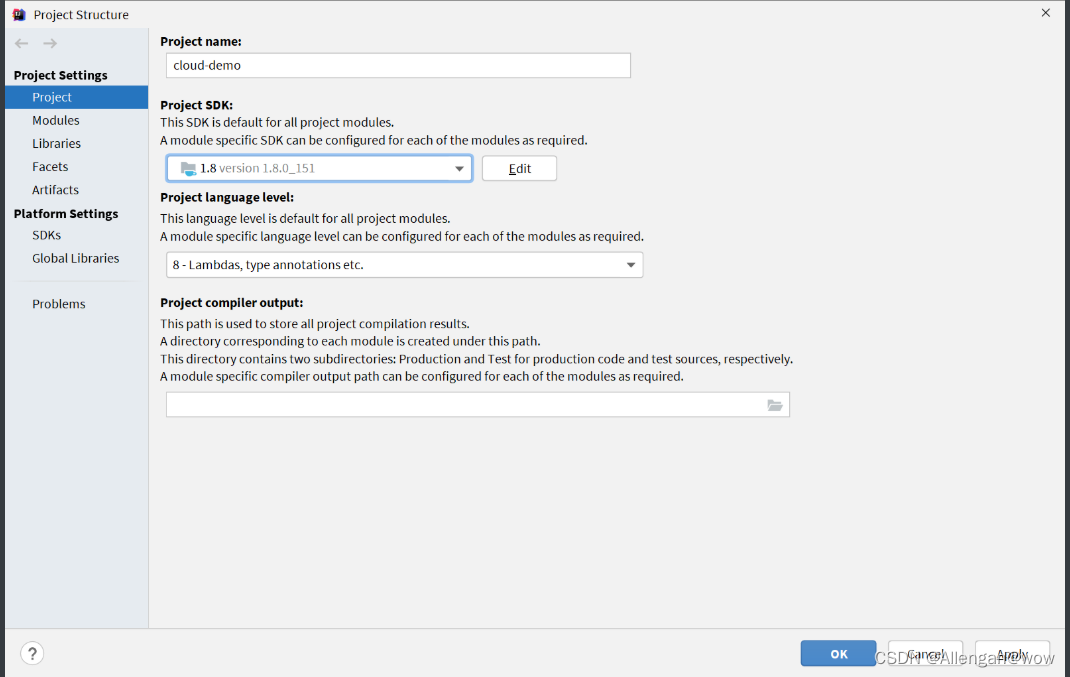This screenshot has width=1070, height=677.
Task: Click the IntelliJ logo in title bar
Action: point(19,14)
